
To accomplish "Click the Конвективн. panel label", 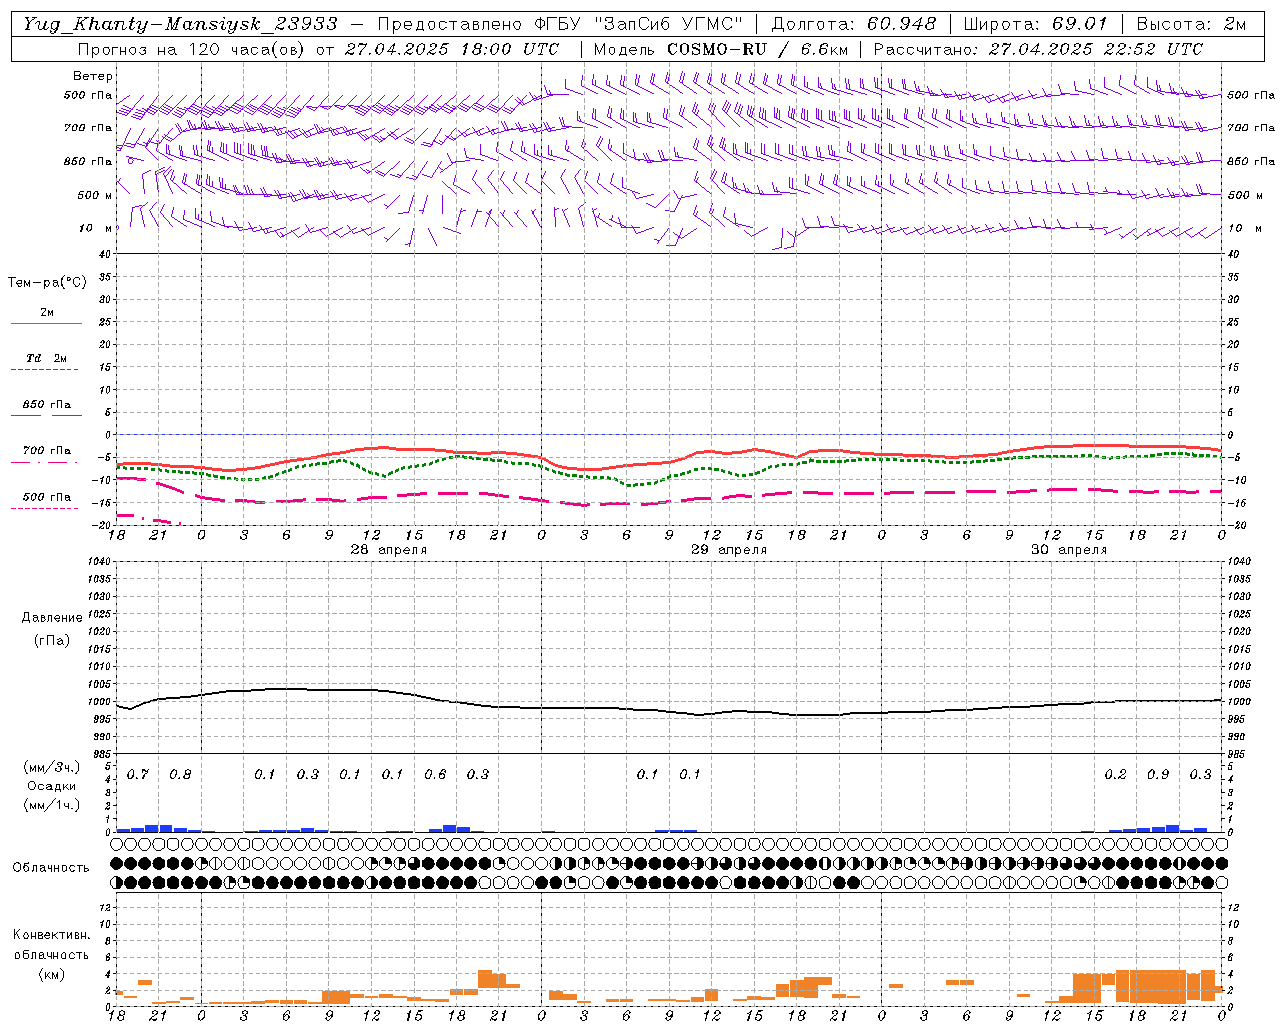I will pos(51,936).
